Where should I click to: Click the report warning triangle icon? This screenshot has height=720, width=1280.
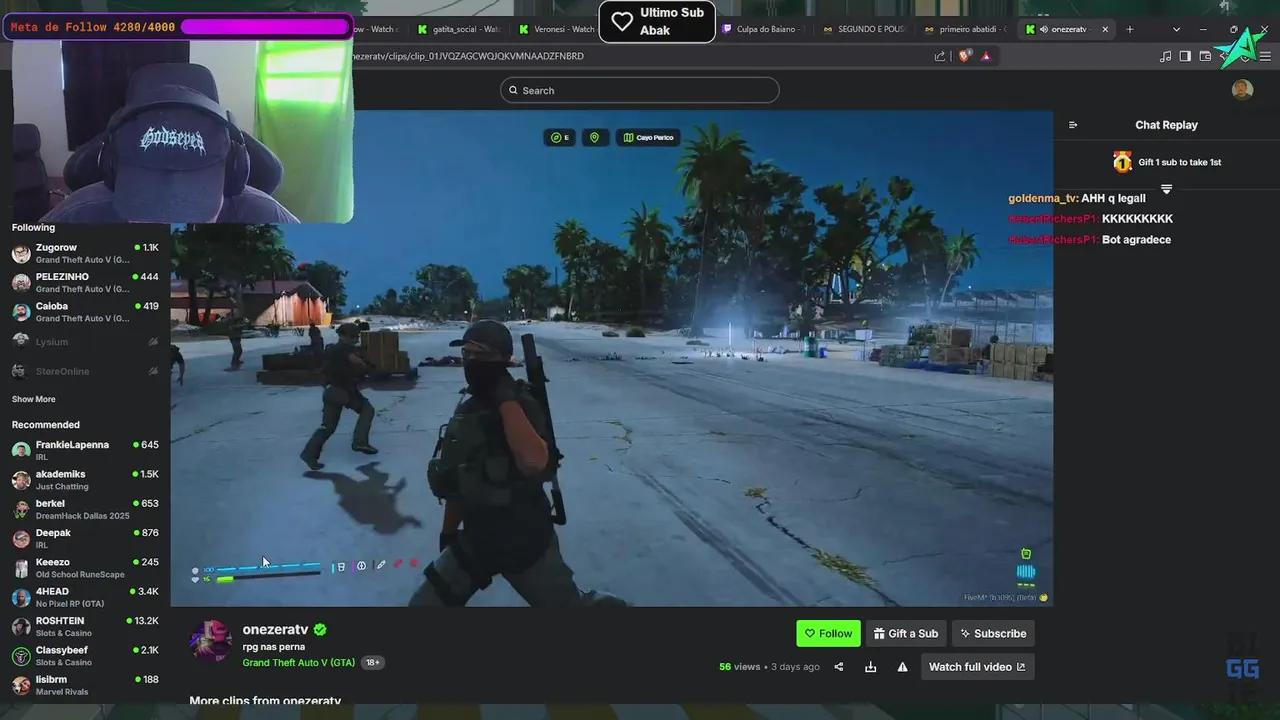[902, 667]
